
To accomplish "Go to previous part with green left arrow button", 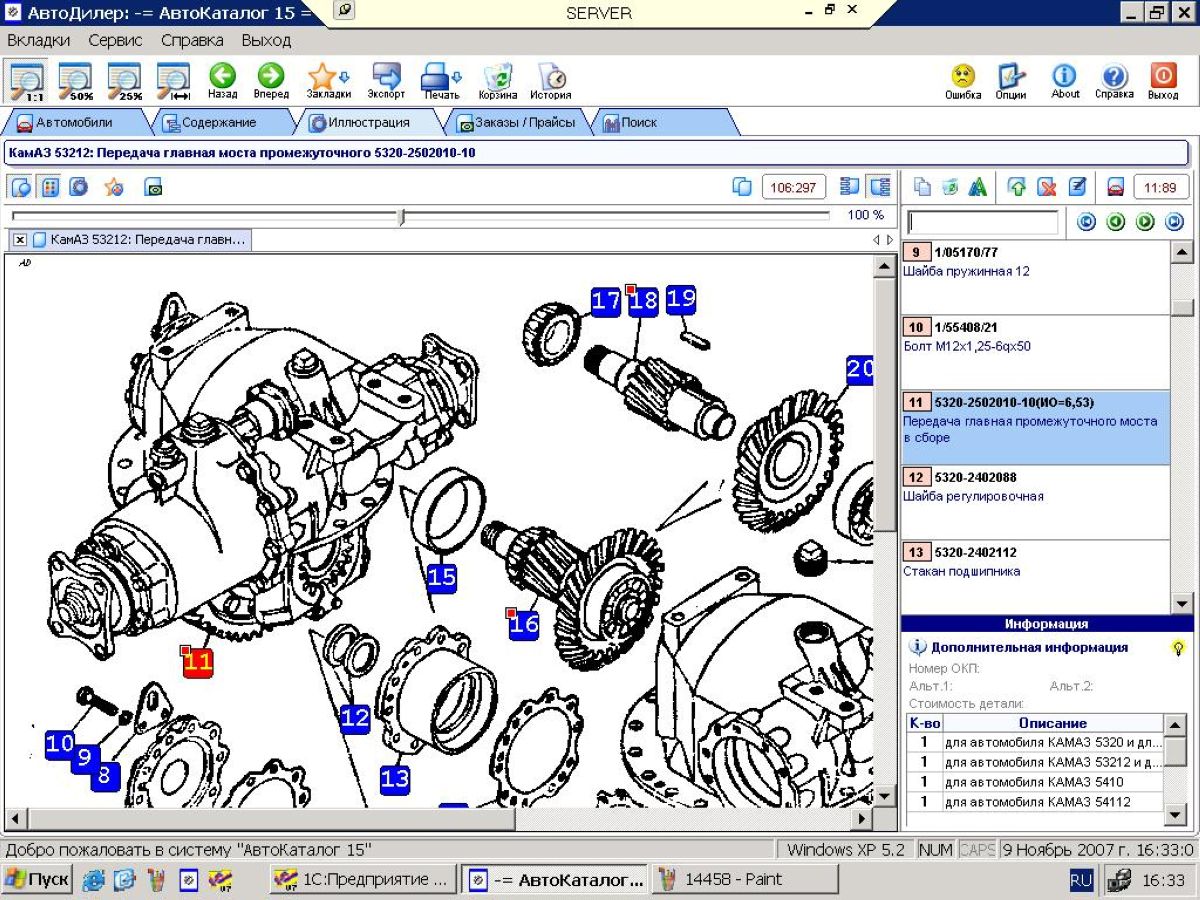I will pos(1116,222).
